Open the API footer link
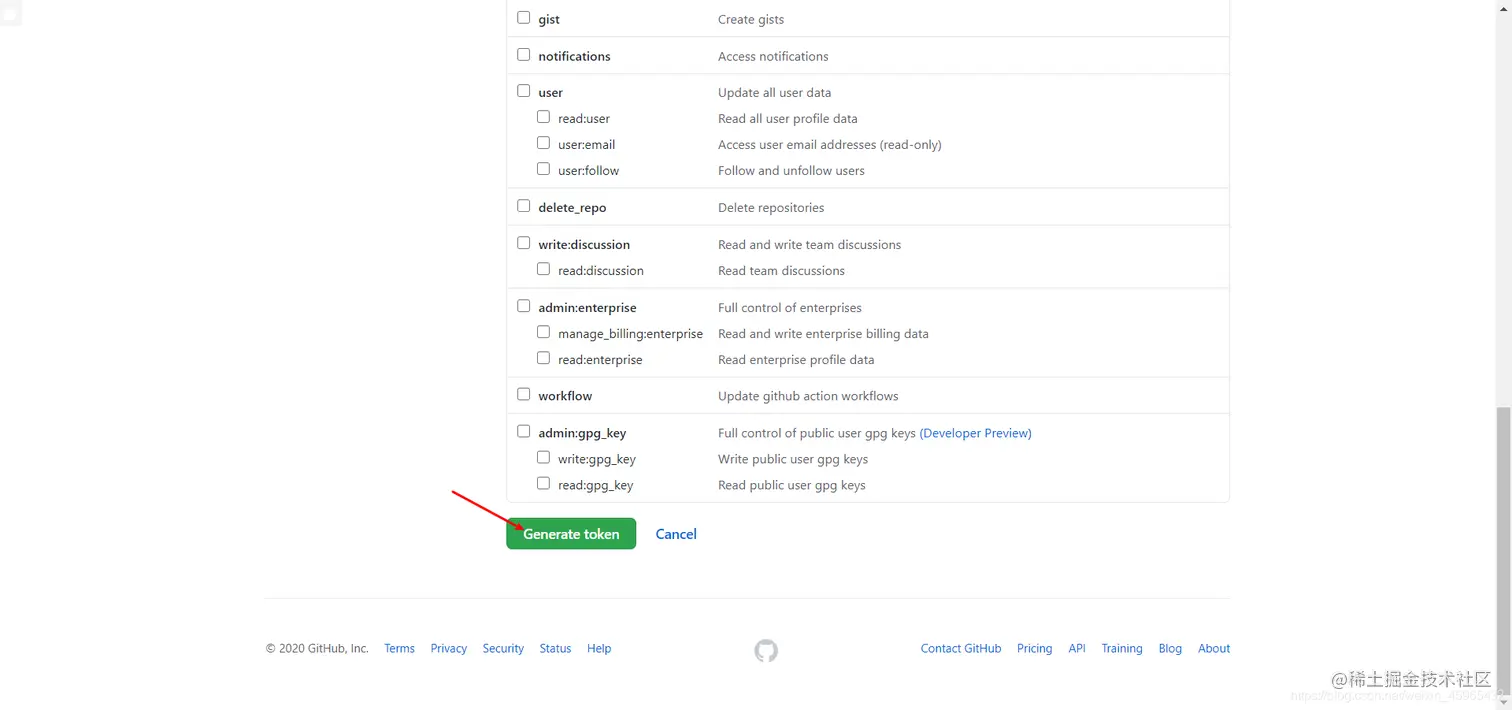 pos(1077,649)
